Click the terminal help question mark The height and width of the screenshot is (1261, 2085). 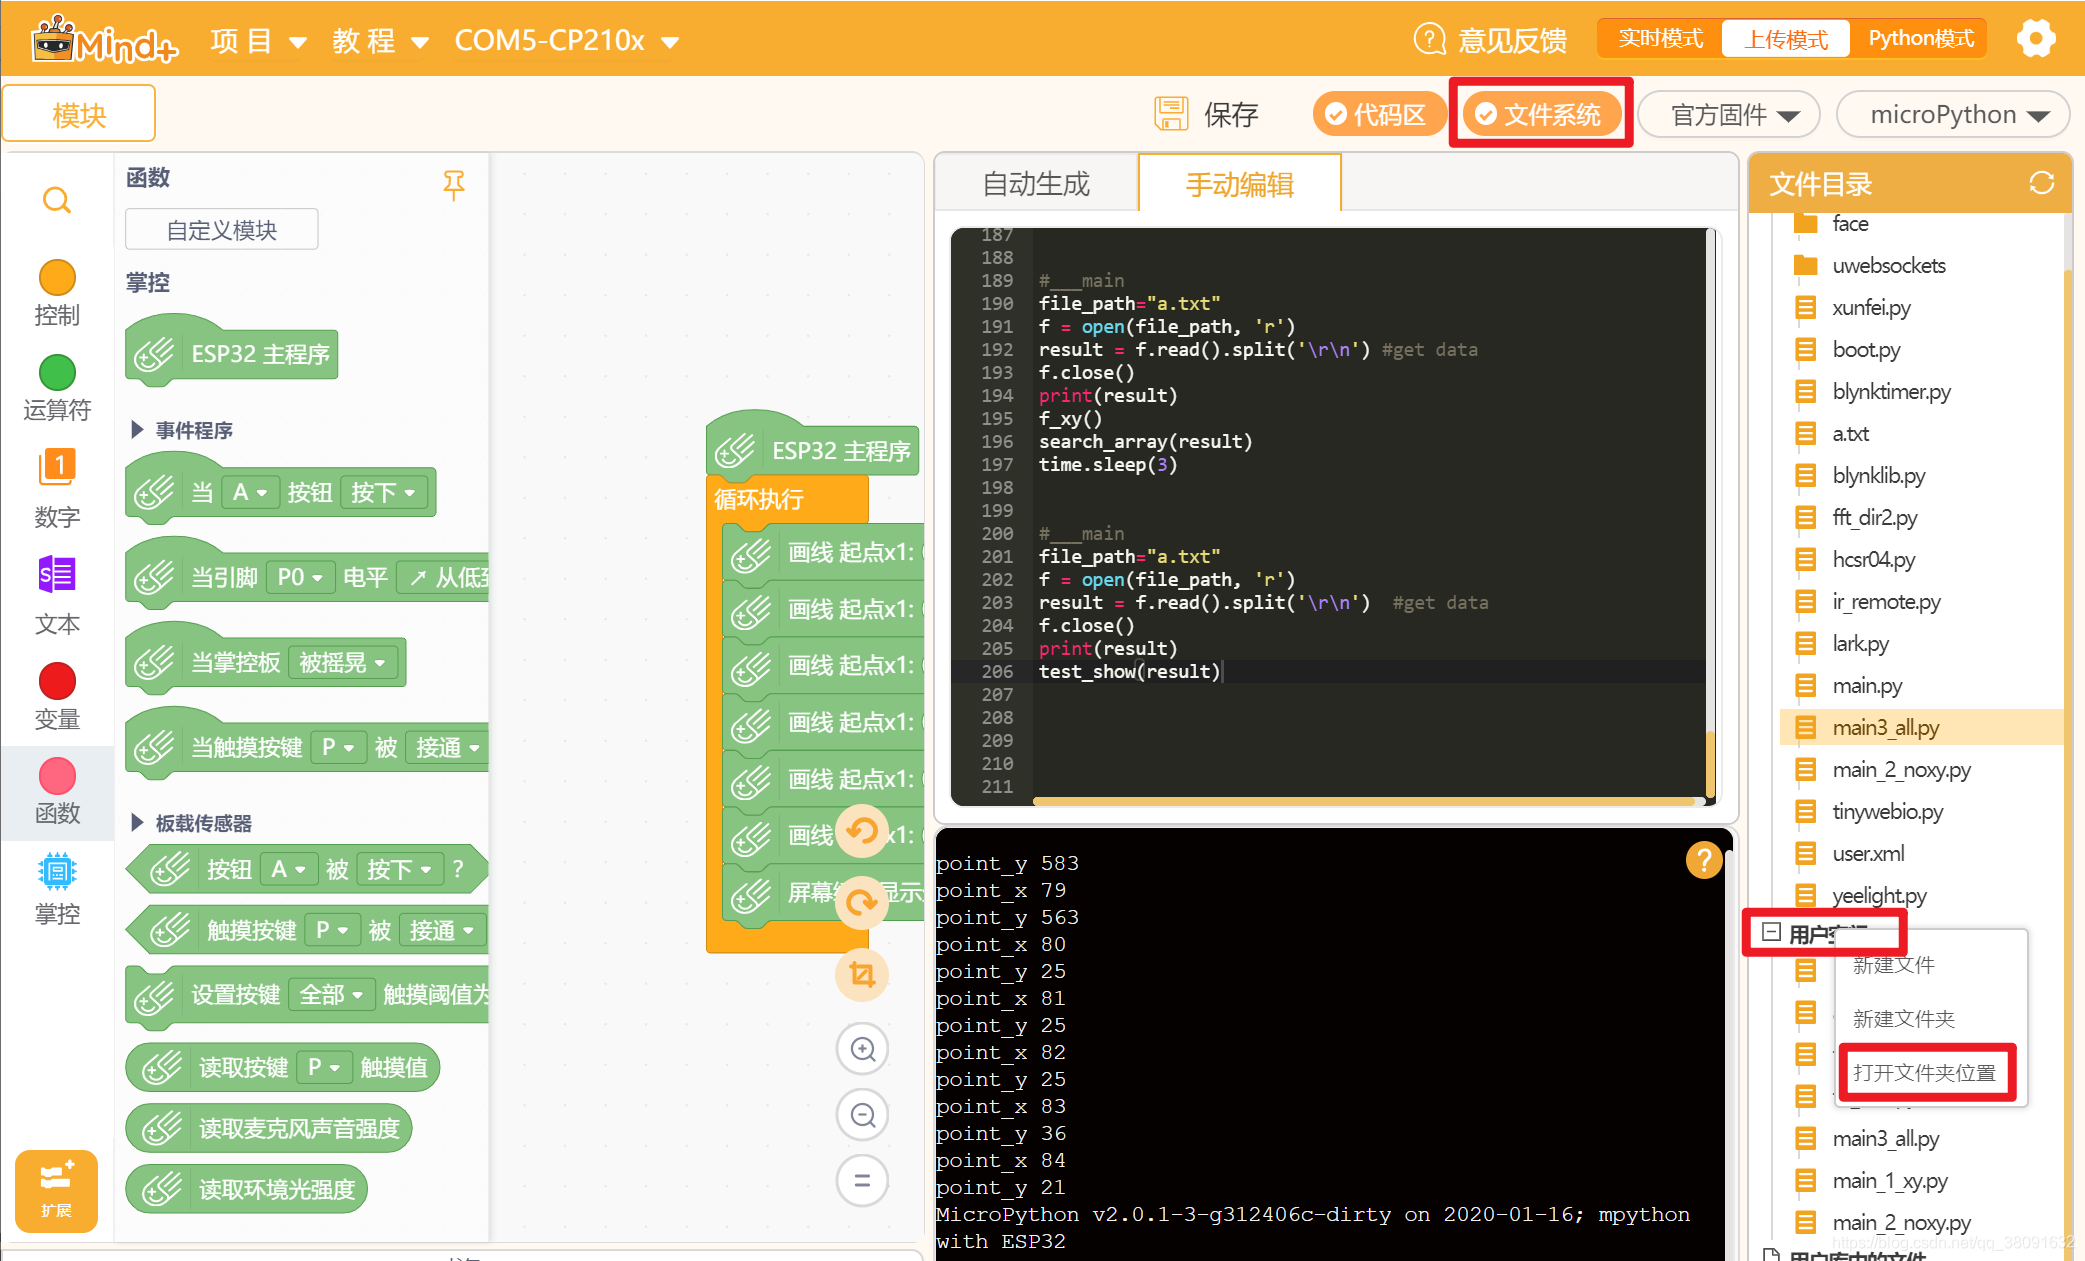coord(1703,860)
